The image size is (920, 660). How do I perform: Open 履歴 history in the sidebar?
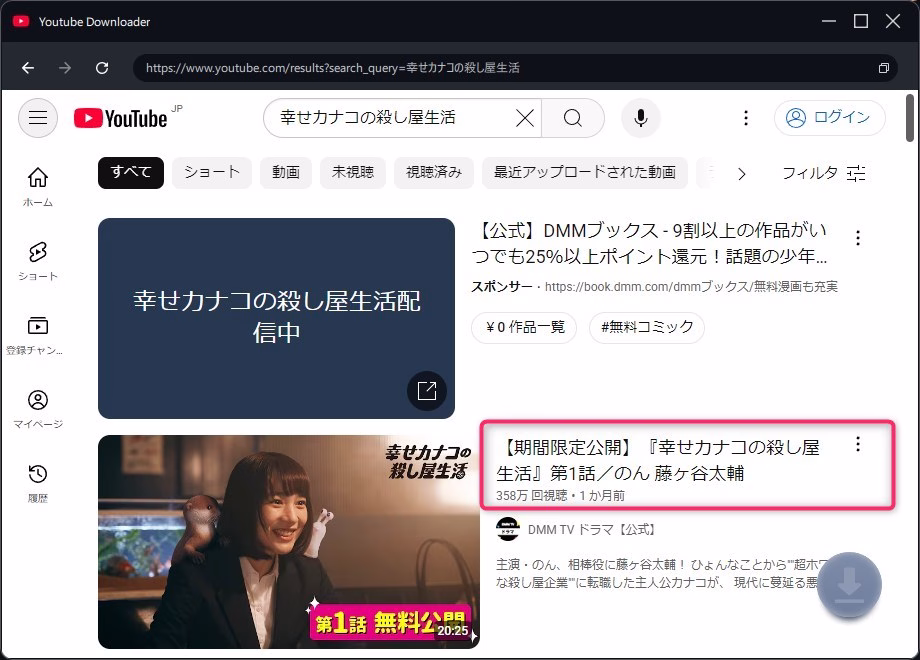click(x=38, y=483)
